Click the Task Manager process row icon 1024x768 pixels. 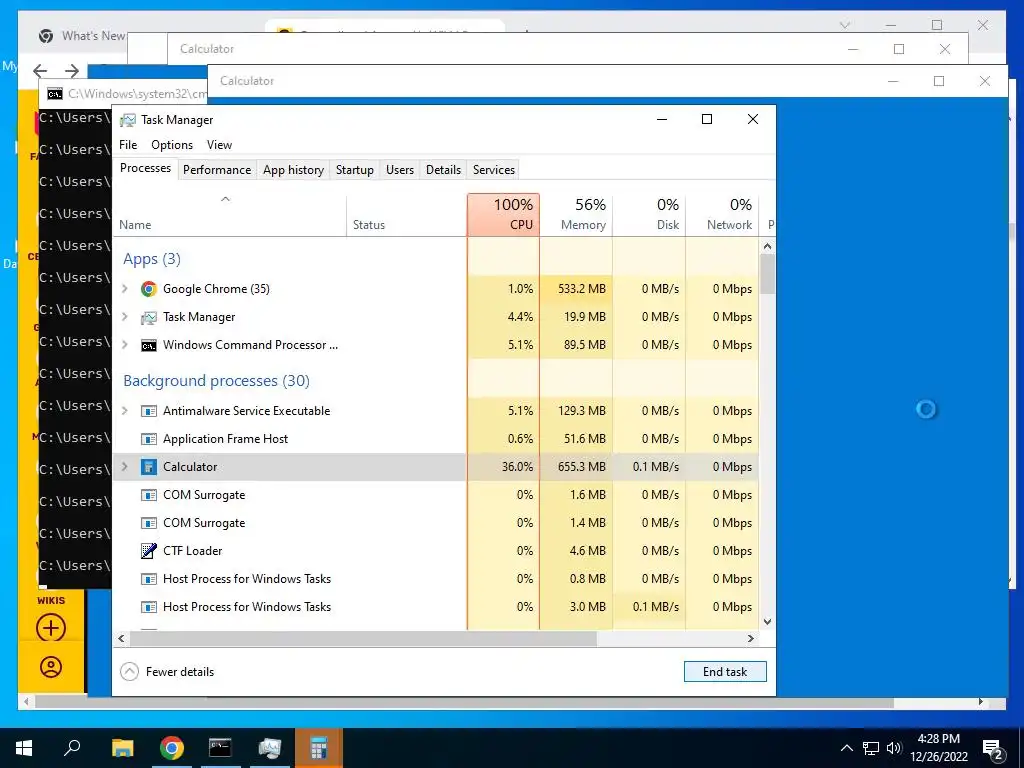(149, 317)
